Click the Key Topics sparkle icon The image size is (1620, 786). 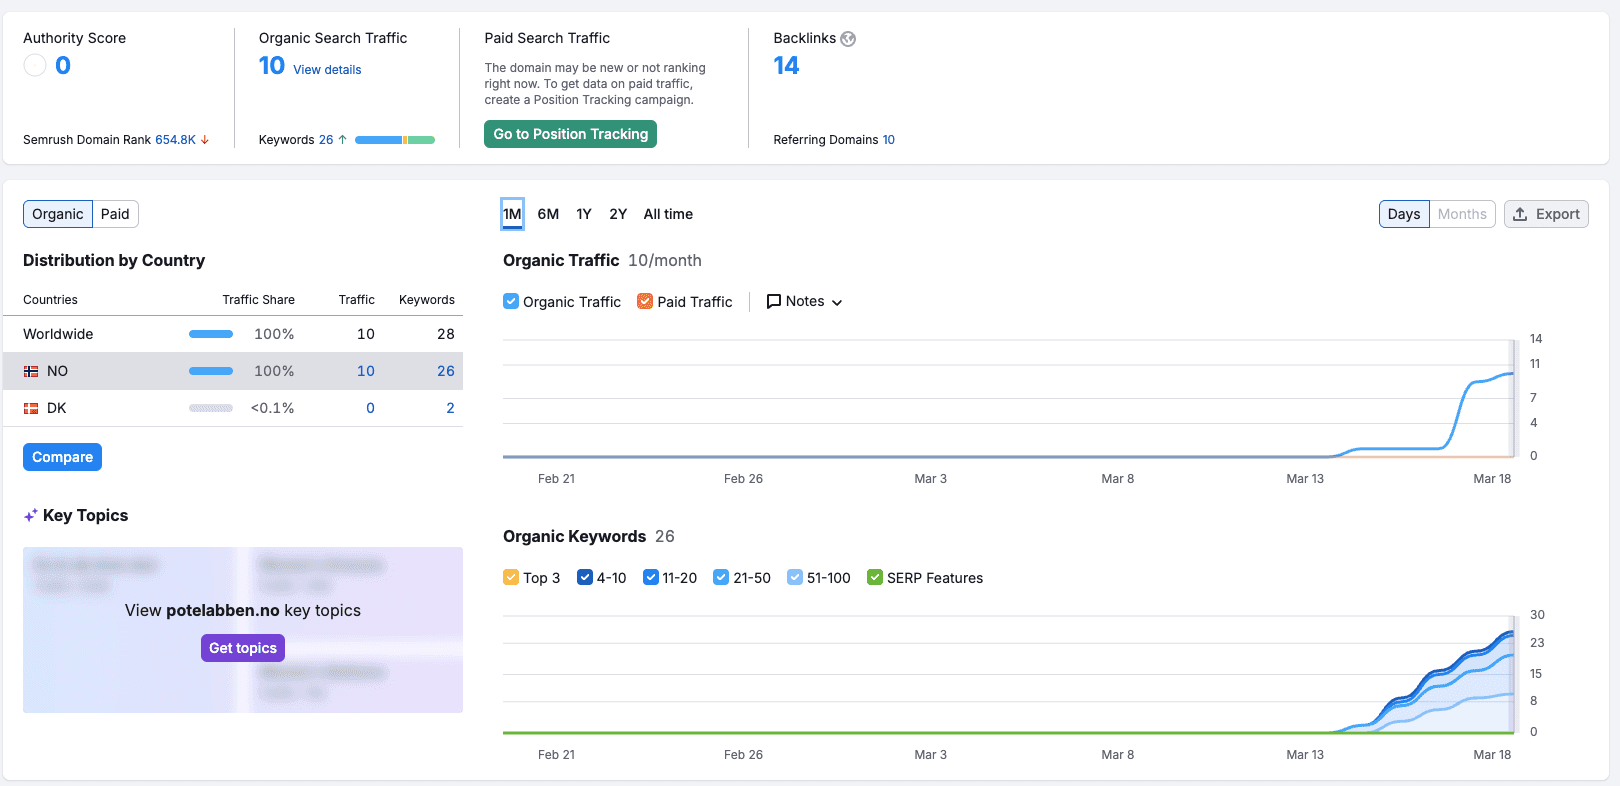(31, 516)
